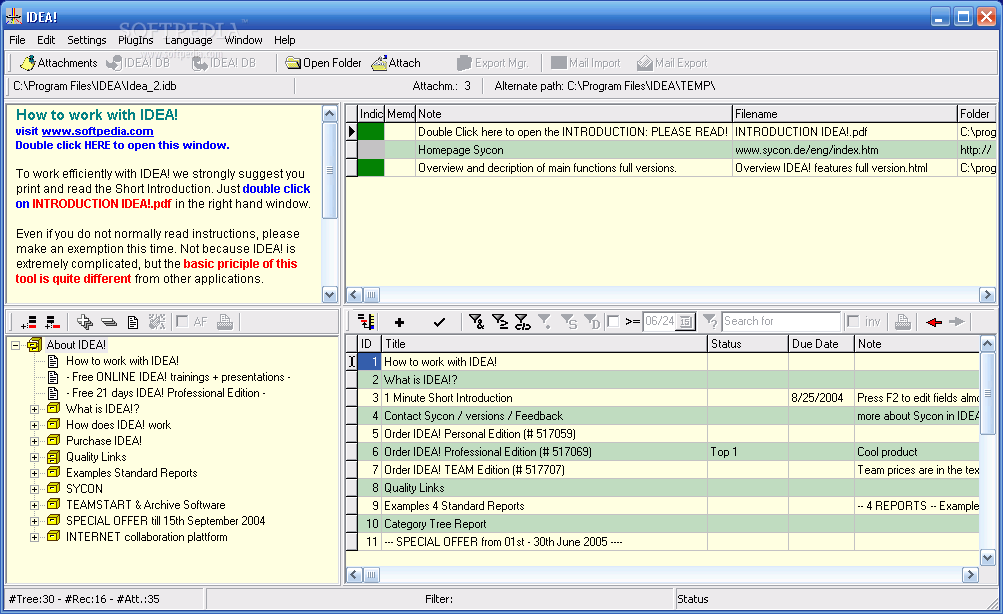The image size is (1003, 614).
Task: Open the calendar picker on the date field
Action: click(686, 321)
